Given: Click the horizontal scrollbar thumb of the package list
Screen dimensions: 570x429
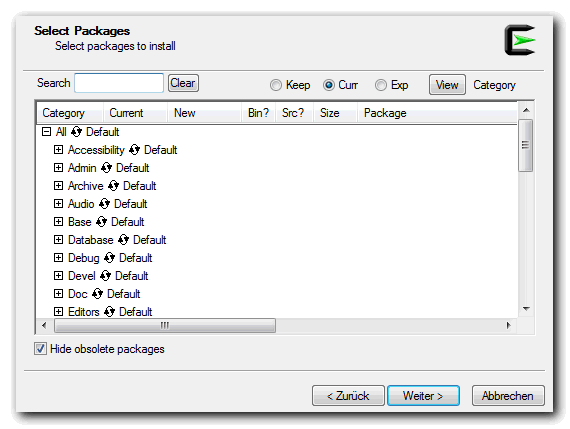Looking at the screenshot, I should coord(165,325).
